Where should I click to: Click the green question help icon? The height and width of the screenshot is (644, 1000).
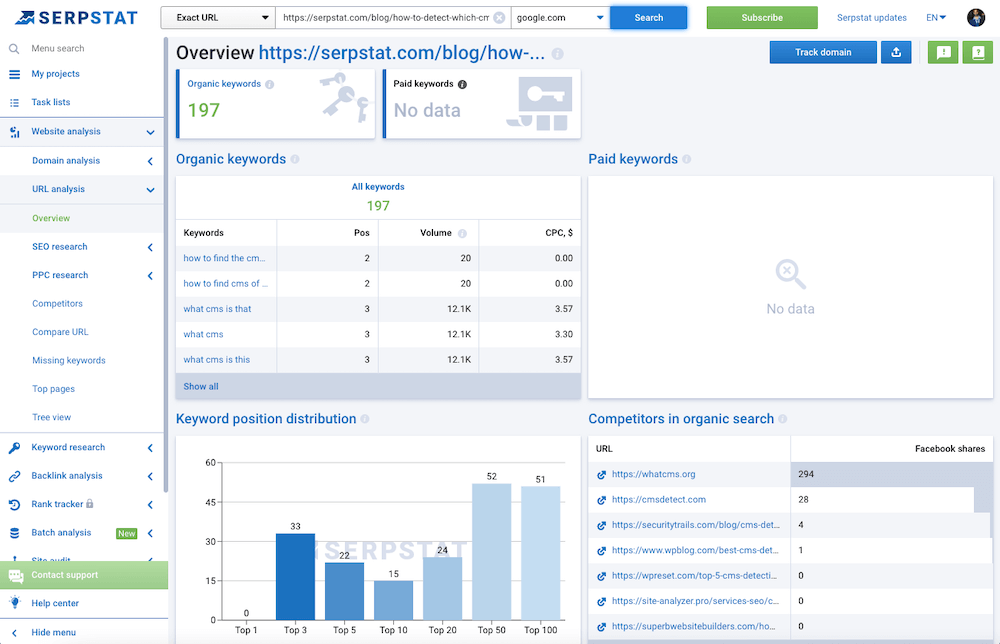tap(978, 52)
